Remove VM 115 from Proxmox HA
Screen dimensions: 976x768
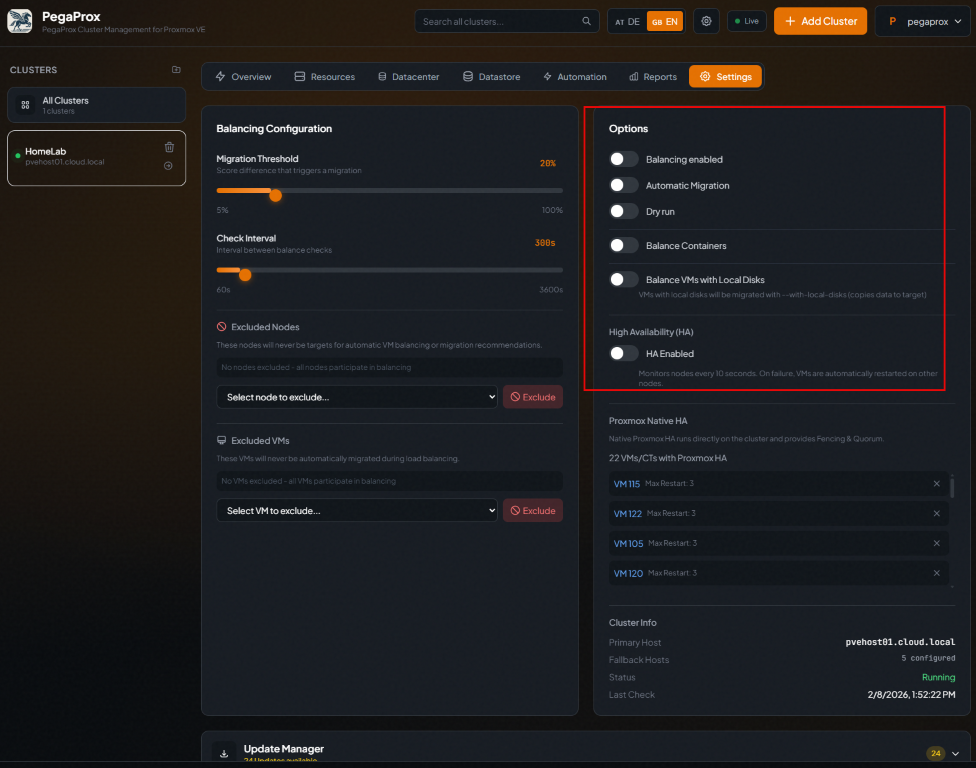(937, 484)
